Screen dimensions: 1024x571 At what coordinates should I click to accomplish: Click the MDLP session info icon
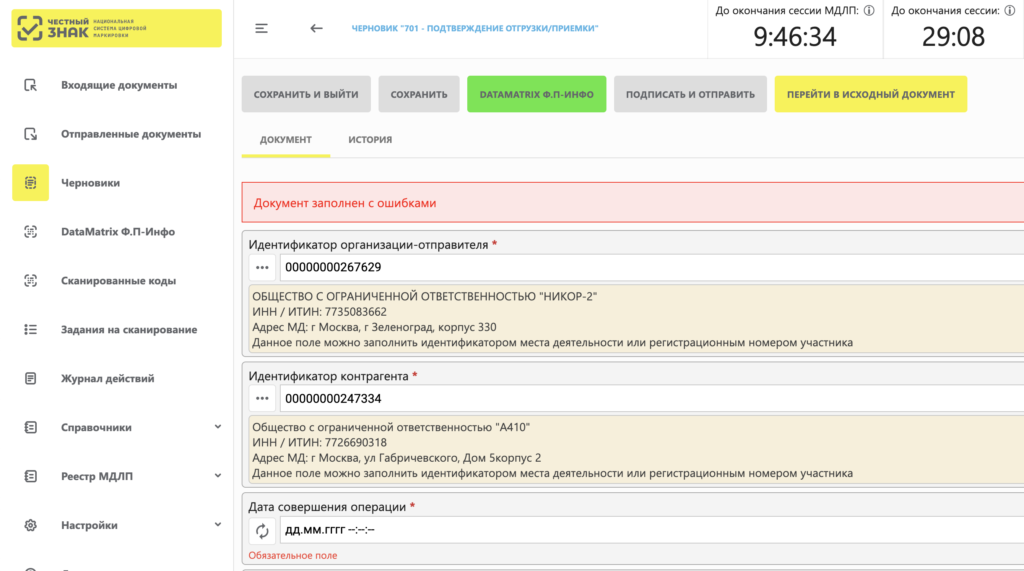[x=868, y=11]
